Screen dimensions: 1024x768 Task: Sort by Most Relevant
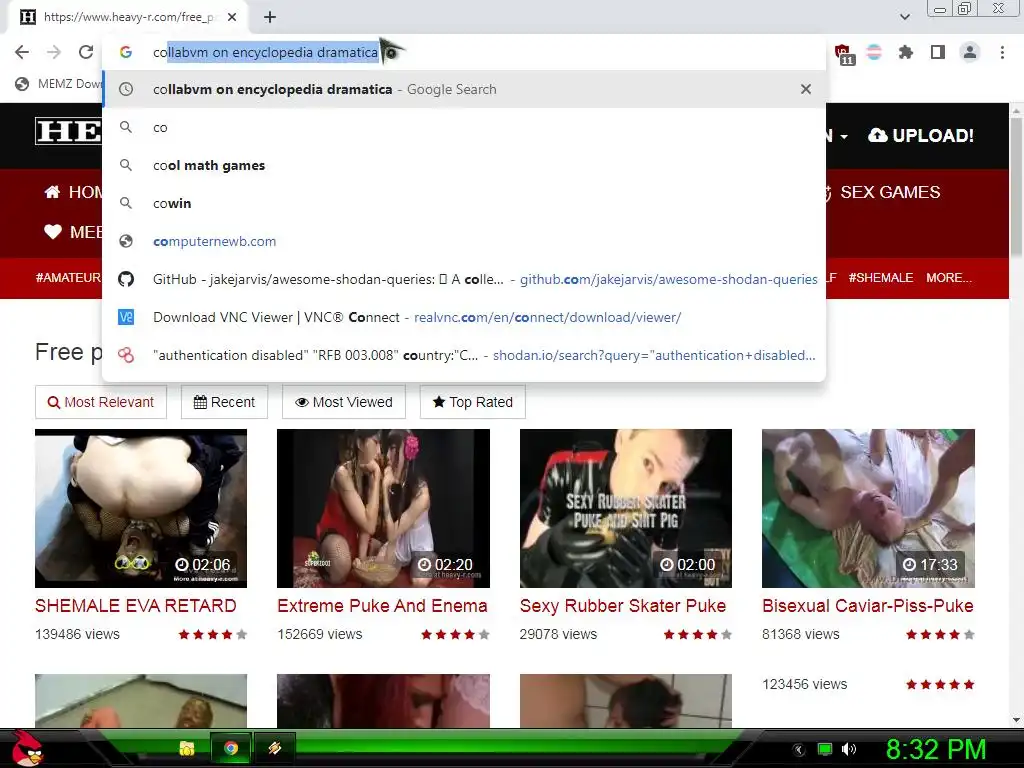(x=101, y=402)
